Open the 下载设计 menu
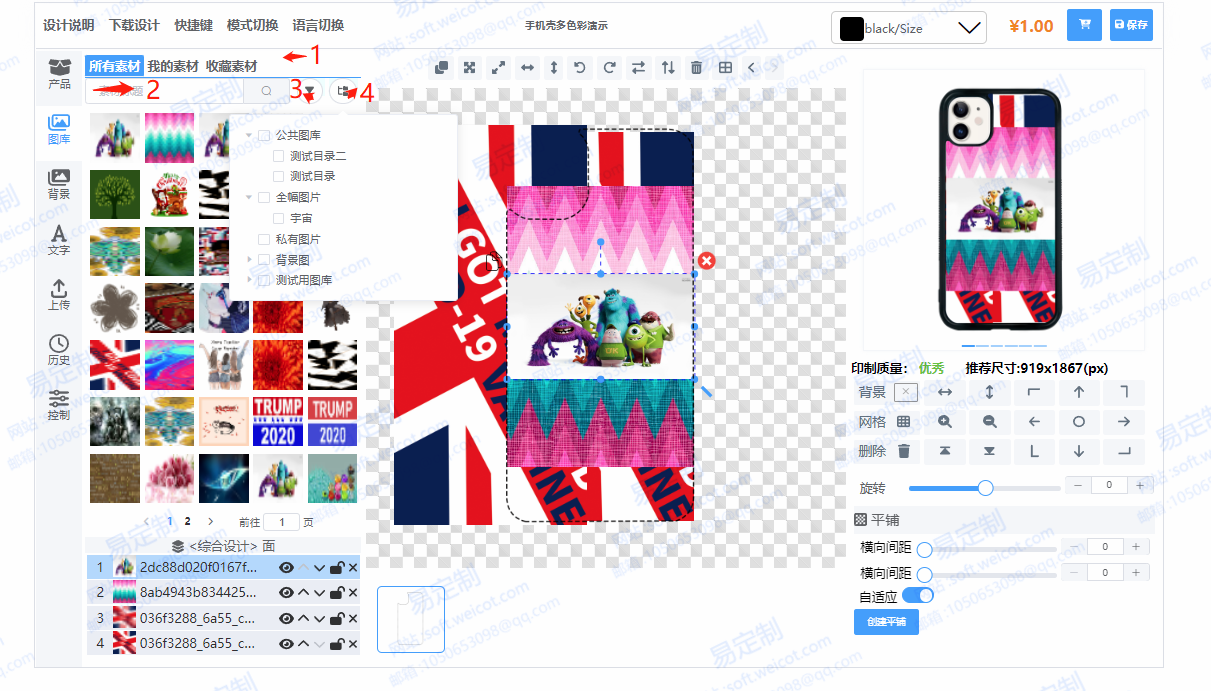1211x691 pixels. 134,25
